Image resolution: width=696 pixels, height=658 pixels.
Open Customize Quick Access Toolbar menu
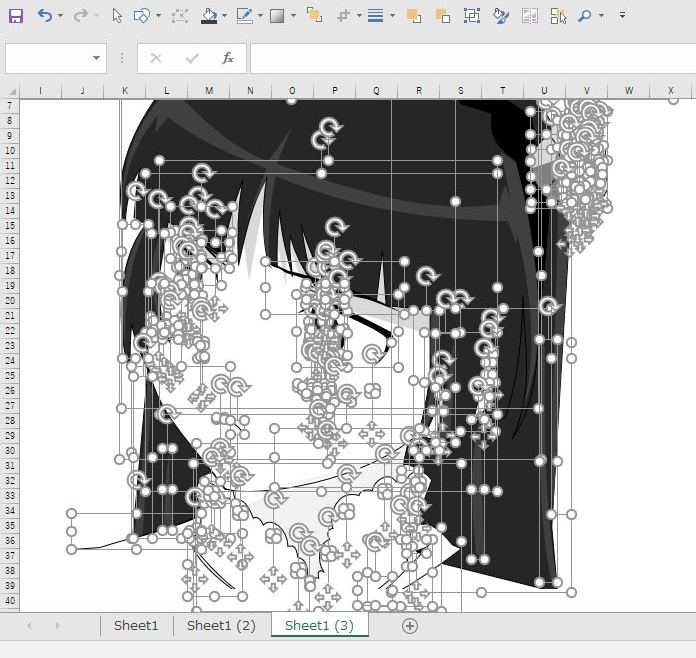click(x=622, y=16)
